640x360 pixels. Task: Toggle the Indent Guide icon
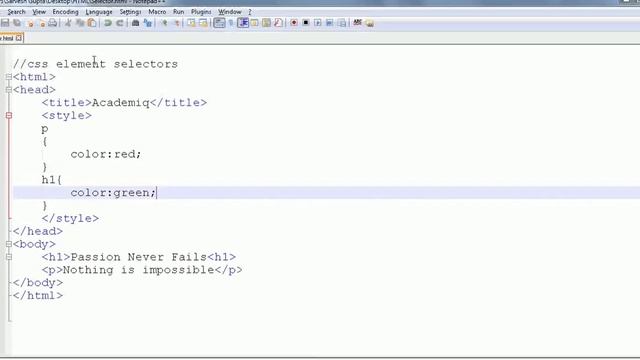pos(243,23)
